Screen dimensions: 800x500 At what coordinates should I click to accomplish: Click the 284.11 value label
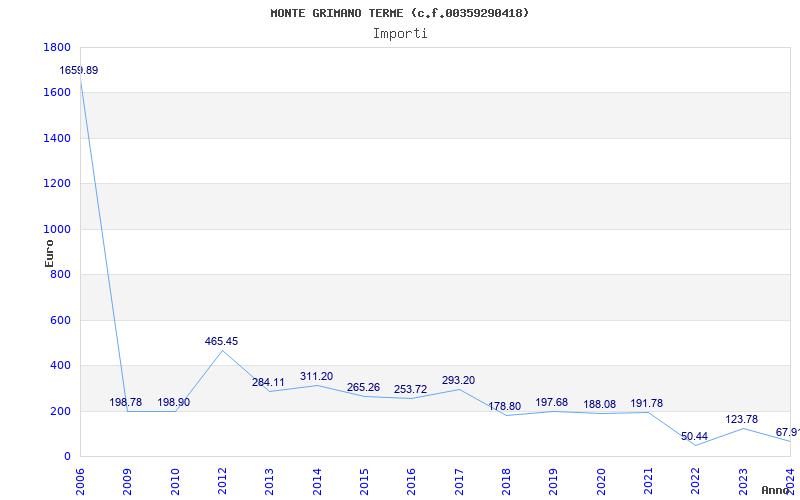tap(268, 382)
